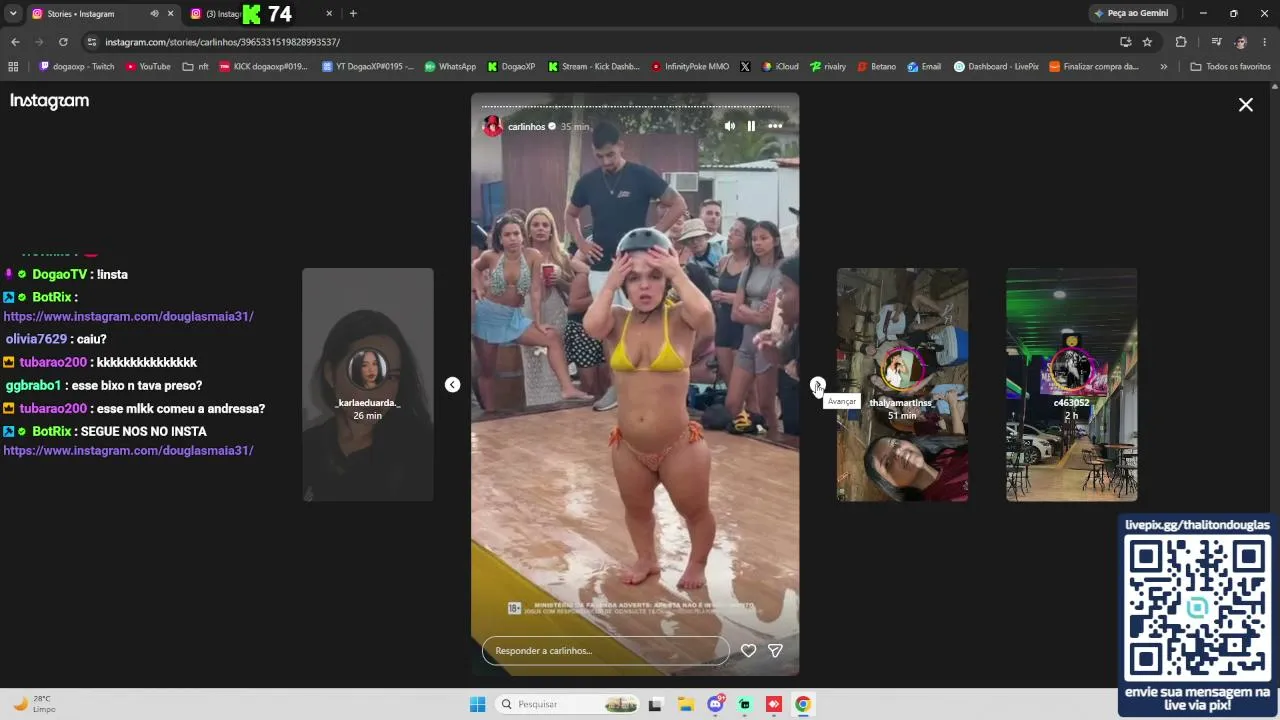
Task: Open Discord from the taskbar
Action: click(715, 704)
